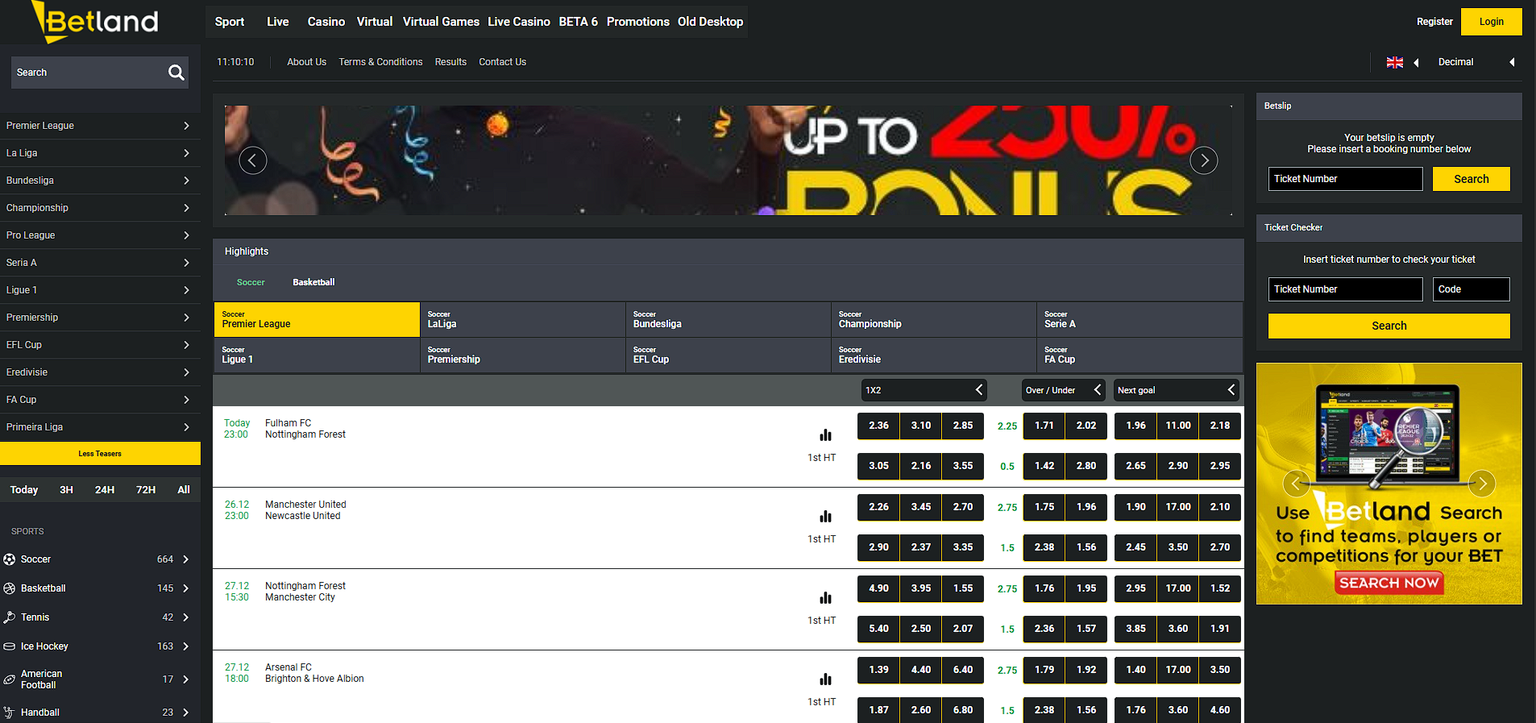Switch highlights to Basketball
The height and width of the screenshot is (723, 1536).
[x=313, y=282]
